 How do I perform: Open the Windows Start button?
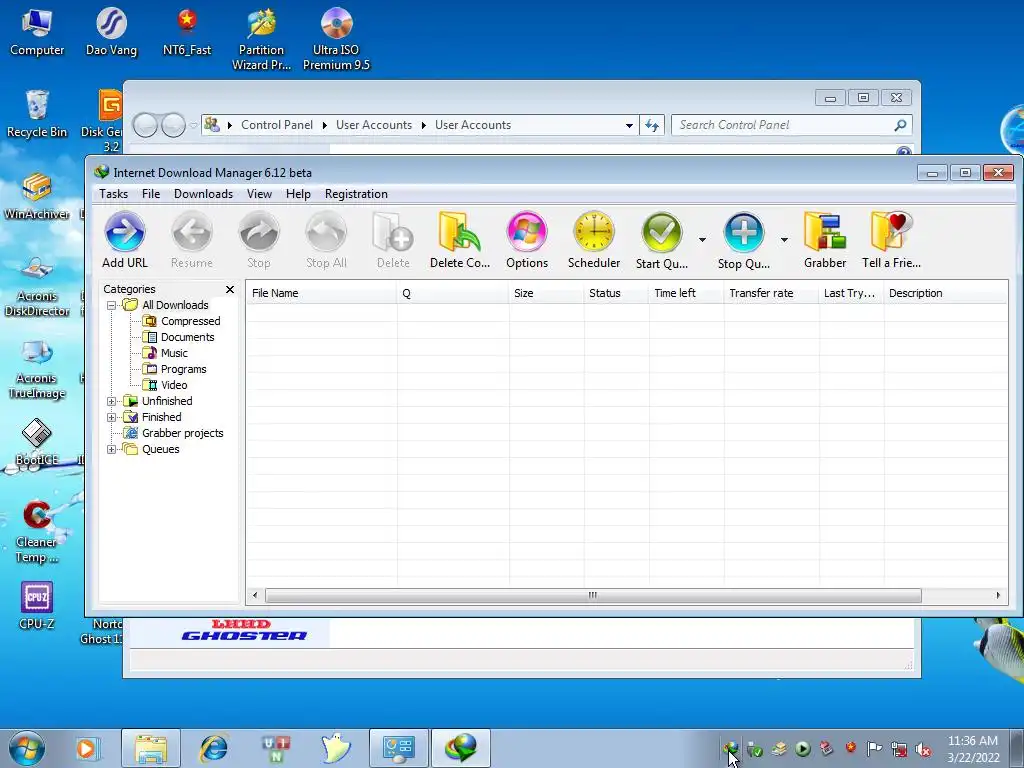tap(27, 748)
